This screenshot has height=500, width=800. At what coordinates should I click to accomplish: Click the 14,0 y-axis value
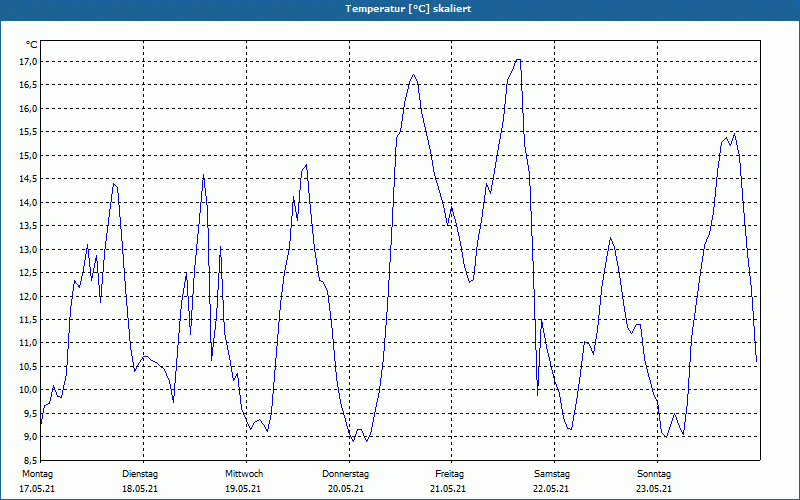click(28, 203)
